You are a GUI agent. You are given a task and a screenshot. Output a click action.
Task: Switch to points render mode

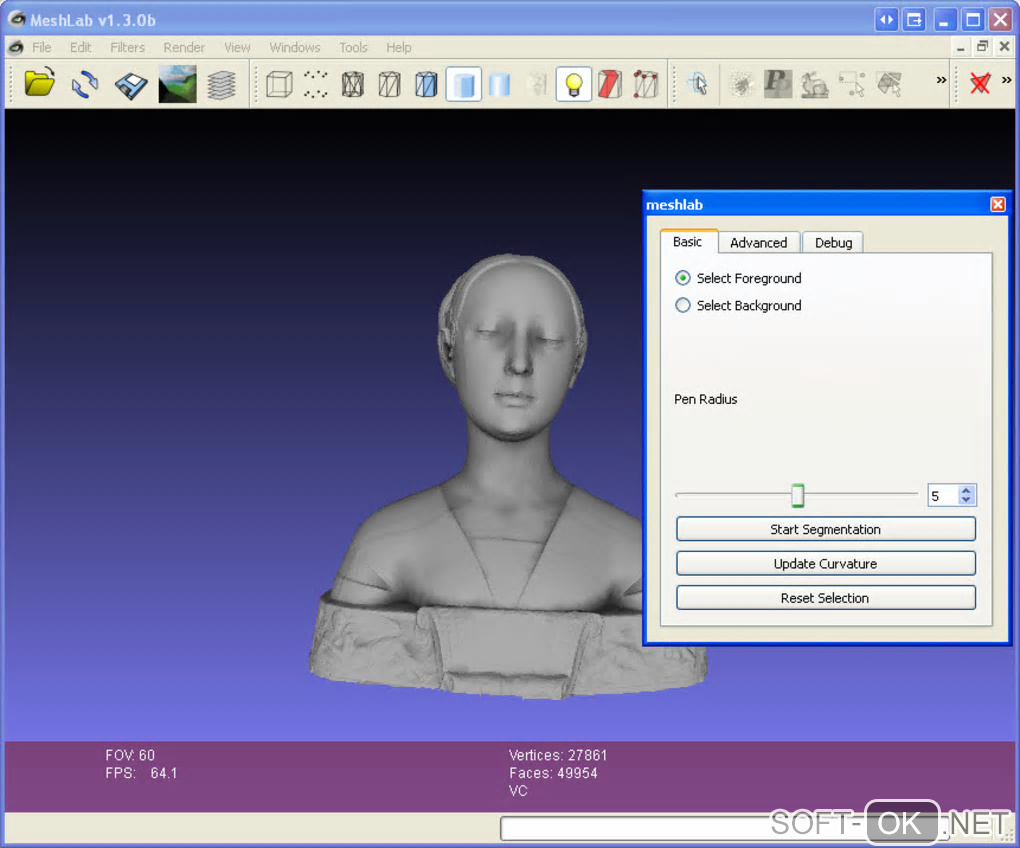click(x=316, y=84)
